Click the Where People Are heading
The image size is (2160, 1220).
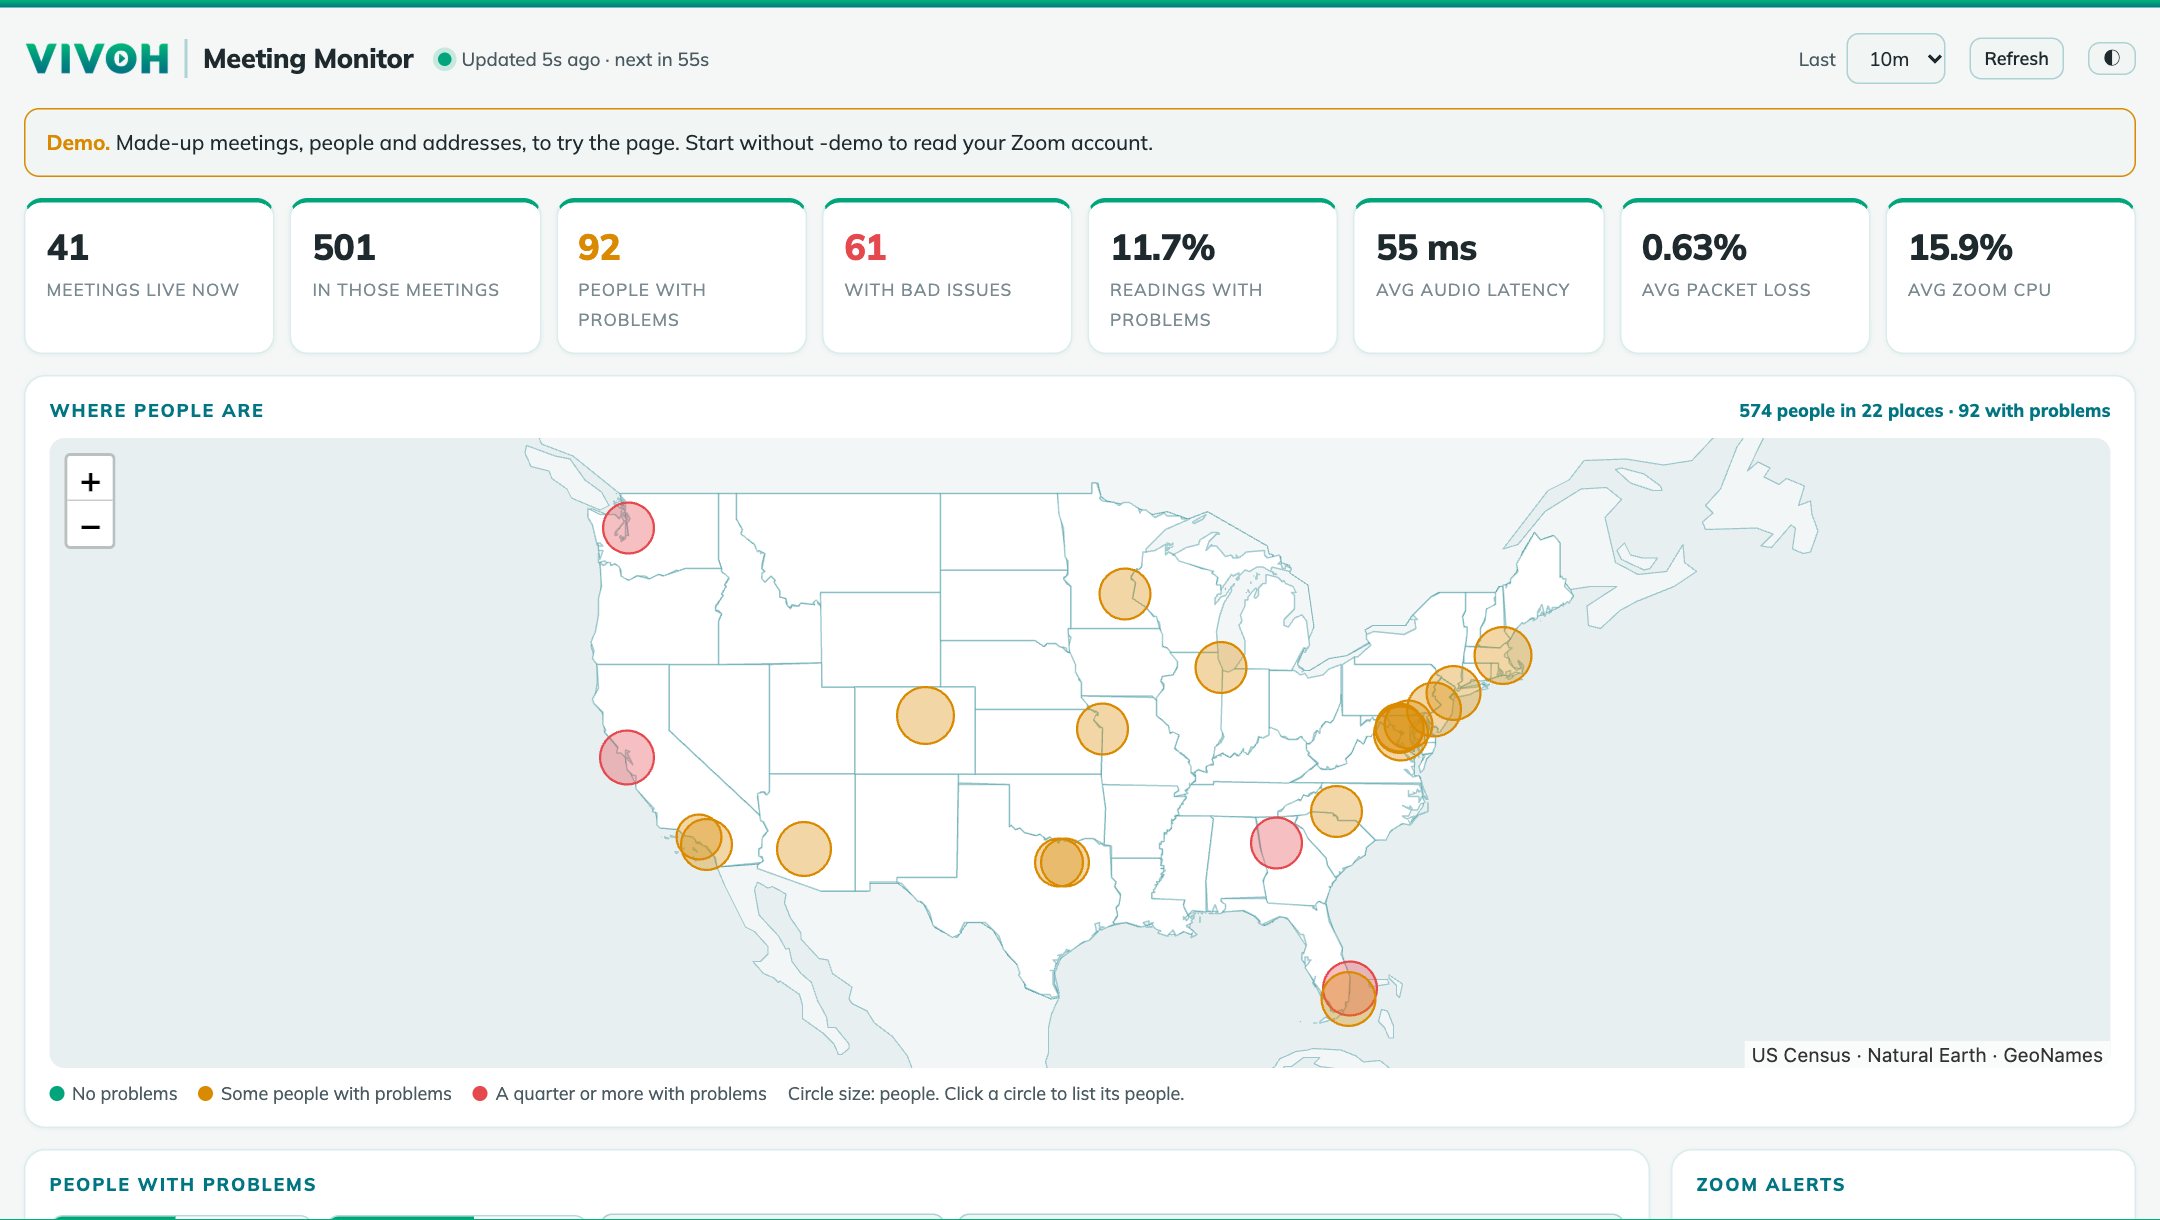coord(157,410)
